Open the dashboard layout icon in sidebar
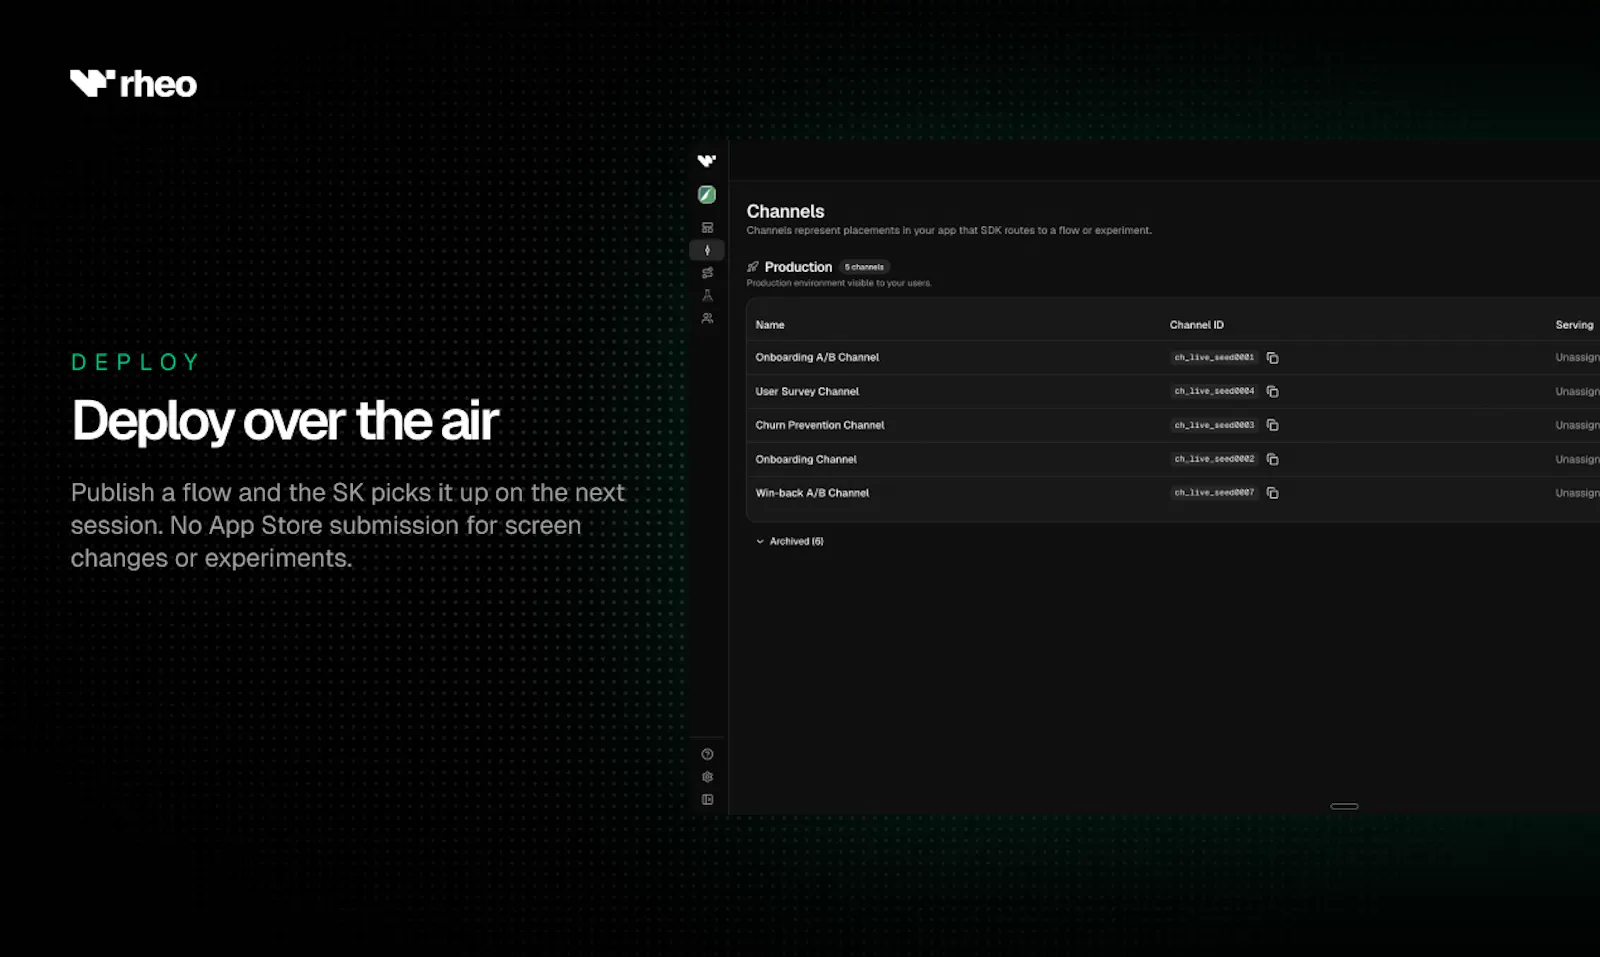 (x=707, y=228)
